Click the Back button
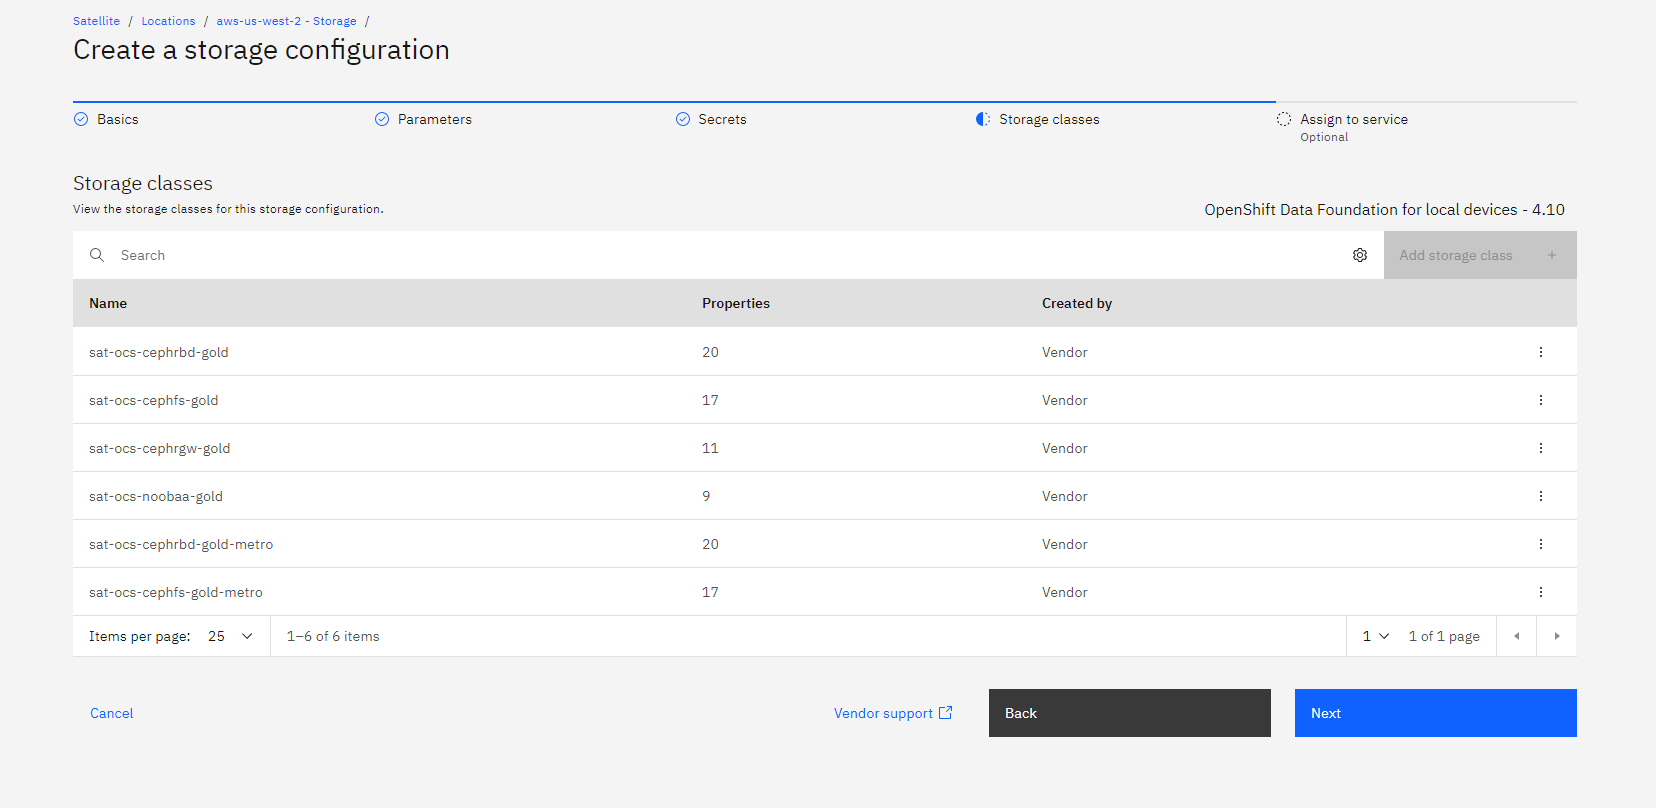1656x808 pixels. 1130,713
